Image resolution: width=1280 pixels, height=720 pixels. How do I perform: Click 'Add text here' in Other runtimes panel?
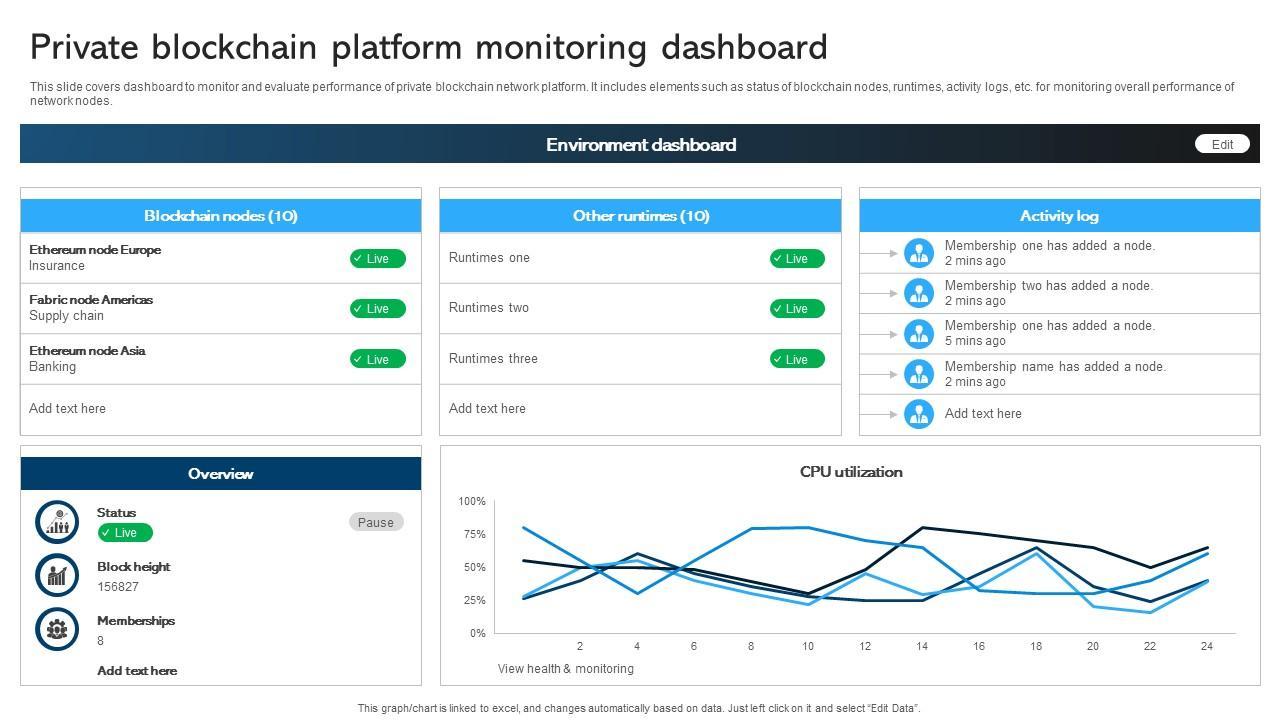click(487, 408)
